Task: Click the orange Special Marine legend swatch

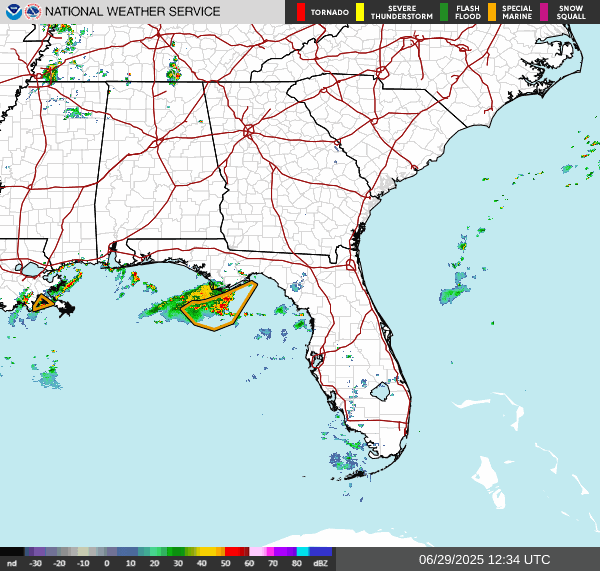Action: tap(492, 12)
